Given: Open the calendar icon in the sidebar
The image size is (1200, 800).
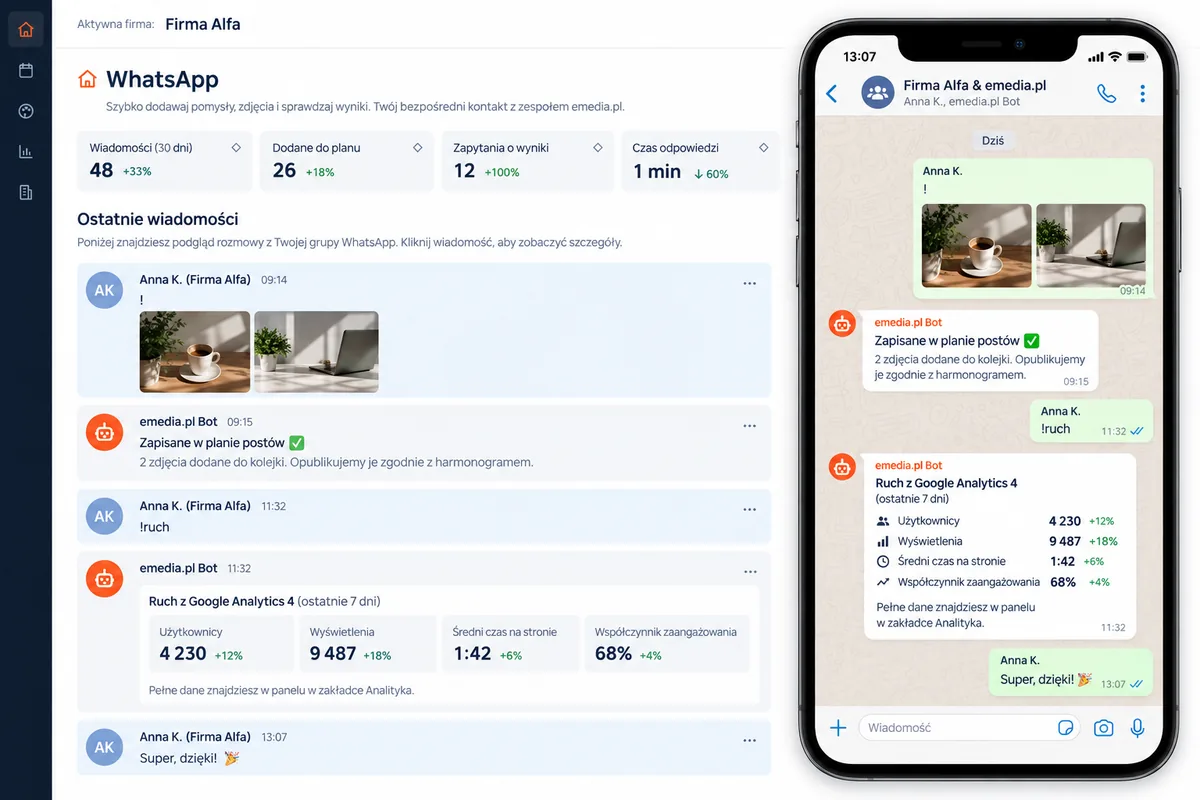Looking at the screenshot, I should point(26,70).
